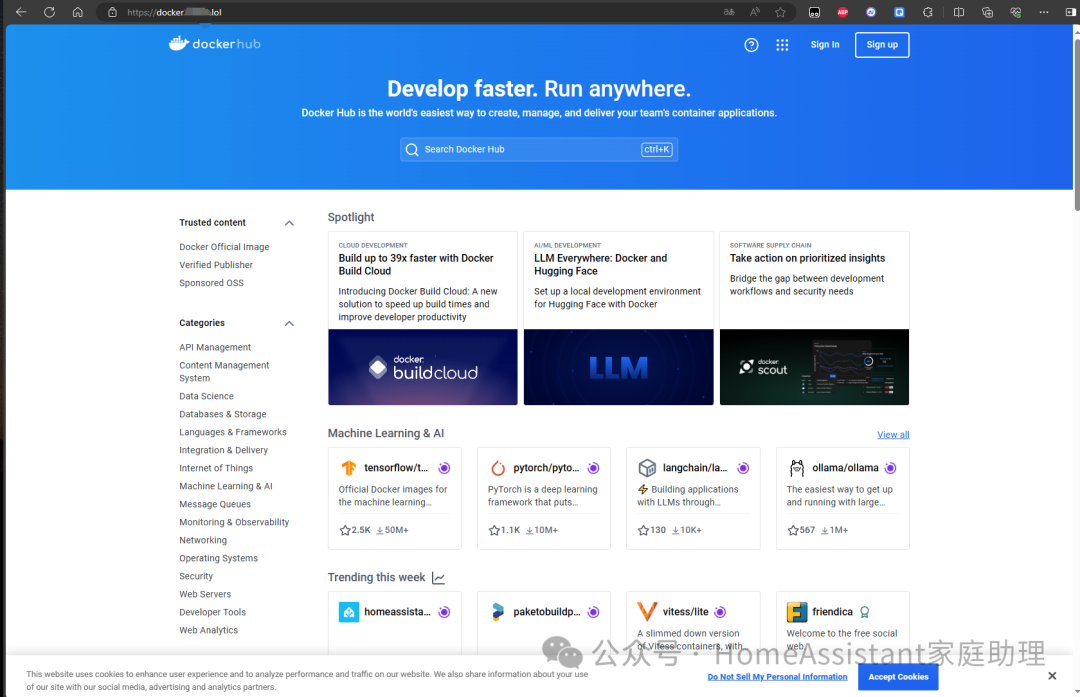
Task: Click verified badge next to tensorflow
Action: 444,468
